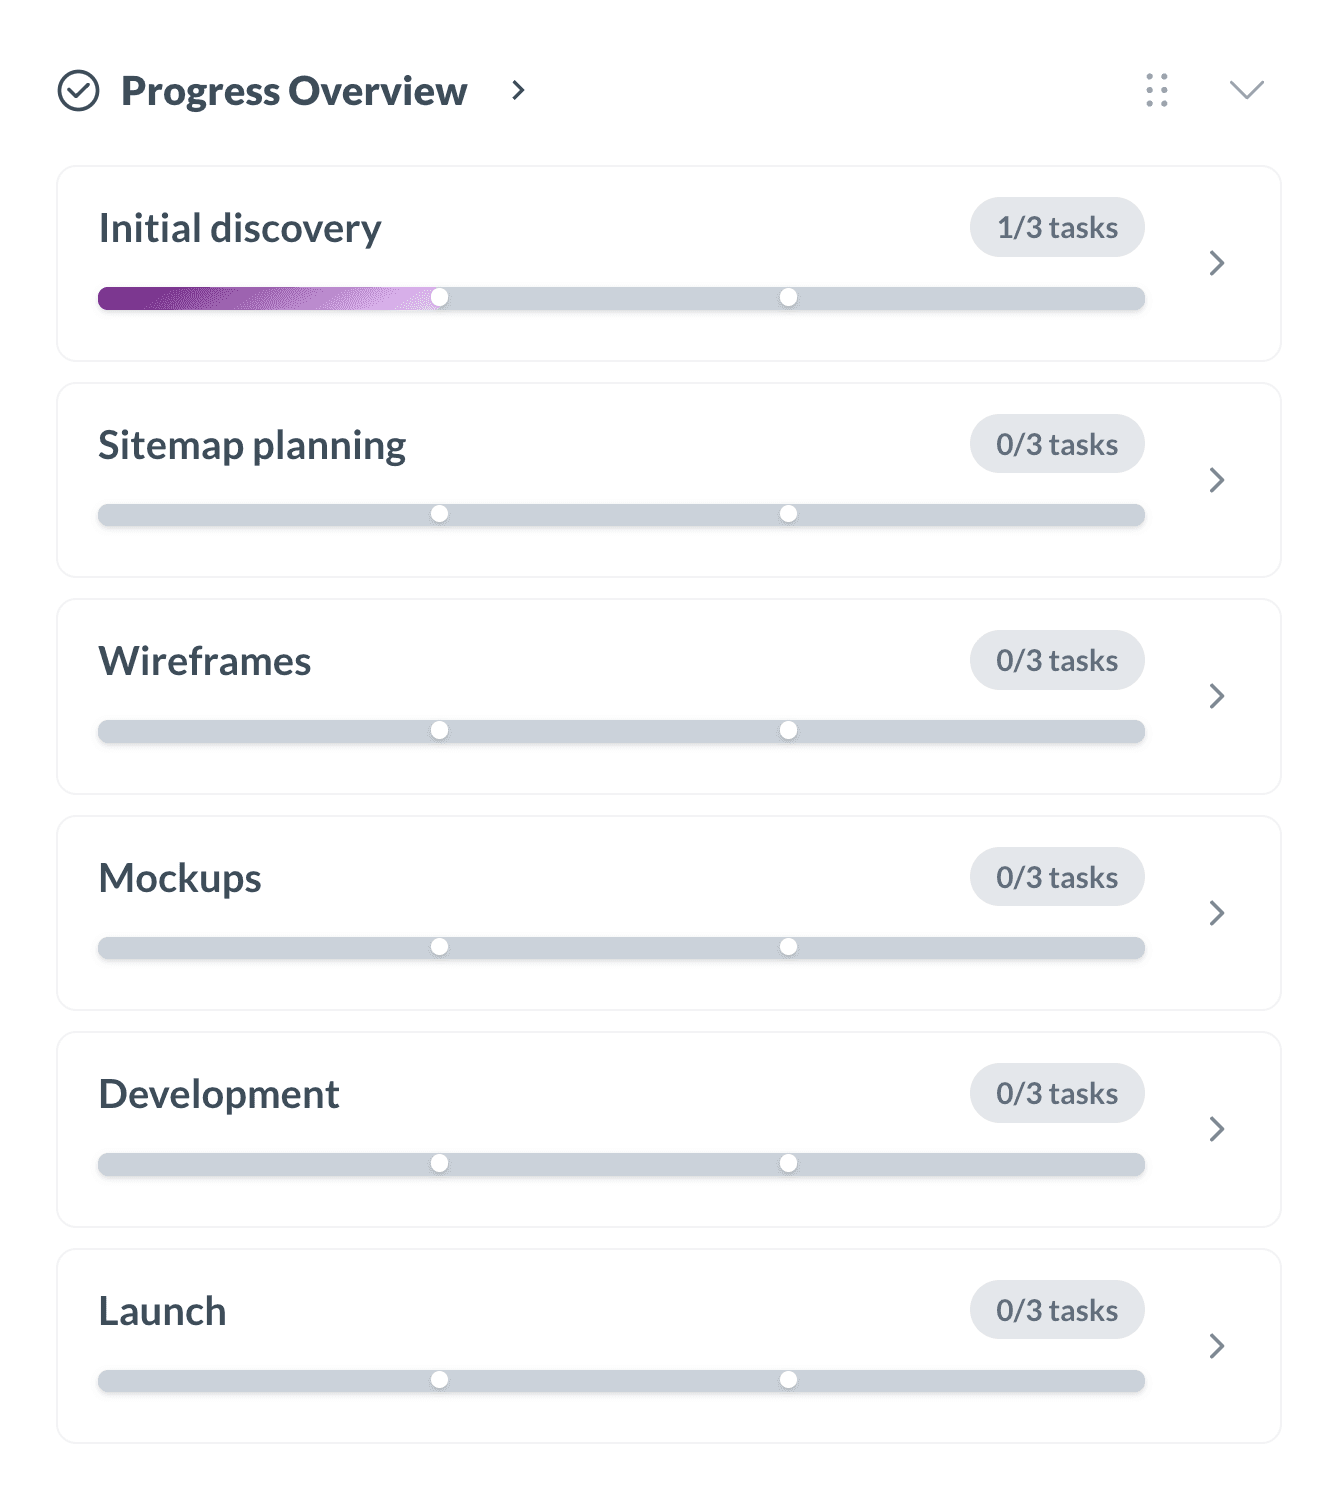Image resolution: width=1332 pixels, height=1494 pixels.
Task: Click the Sitemap planning title
Action: [x=252, y=444]
